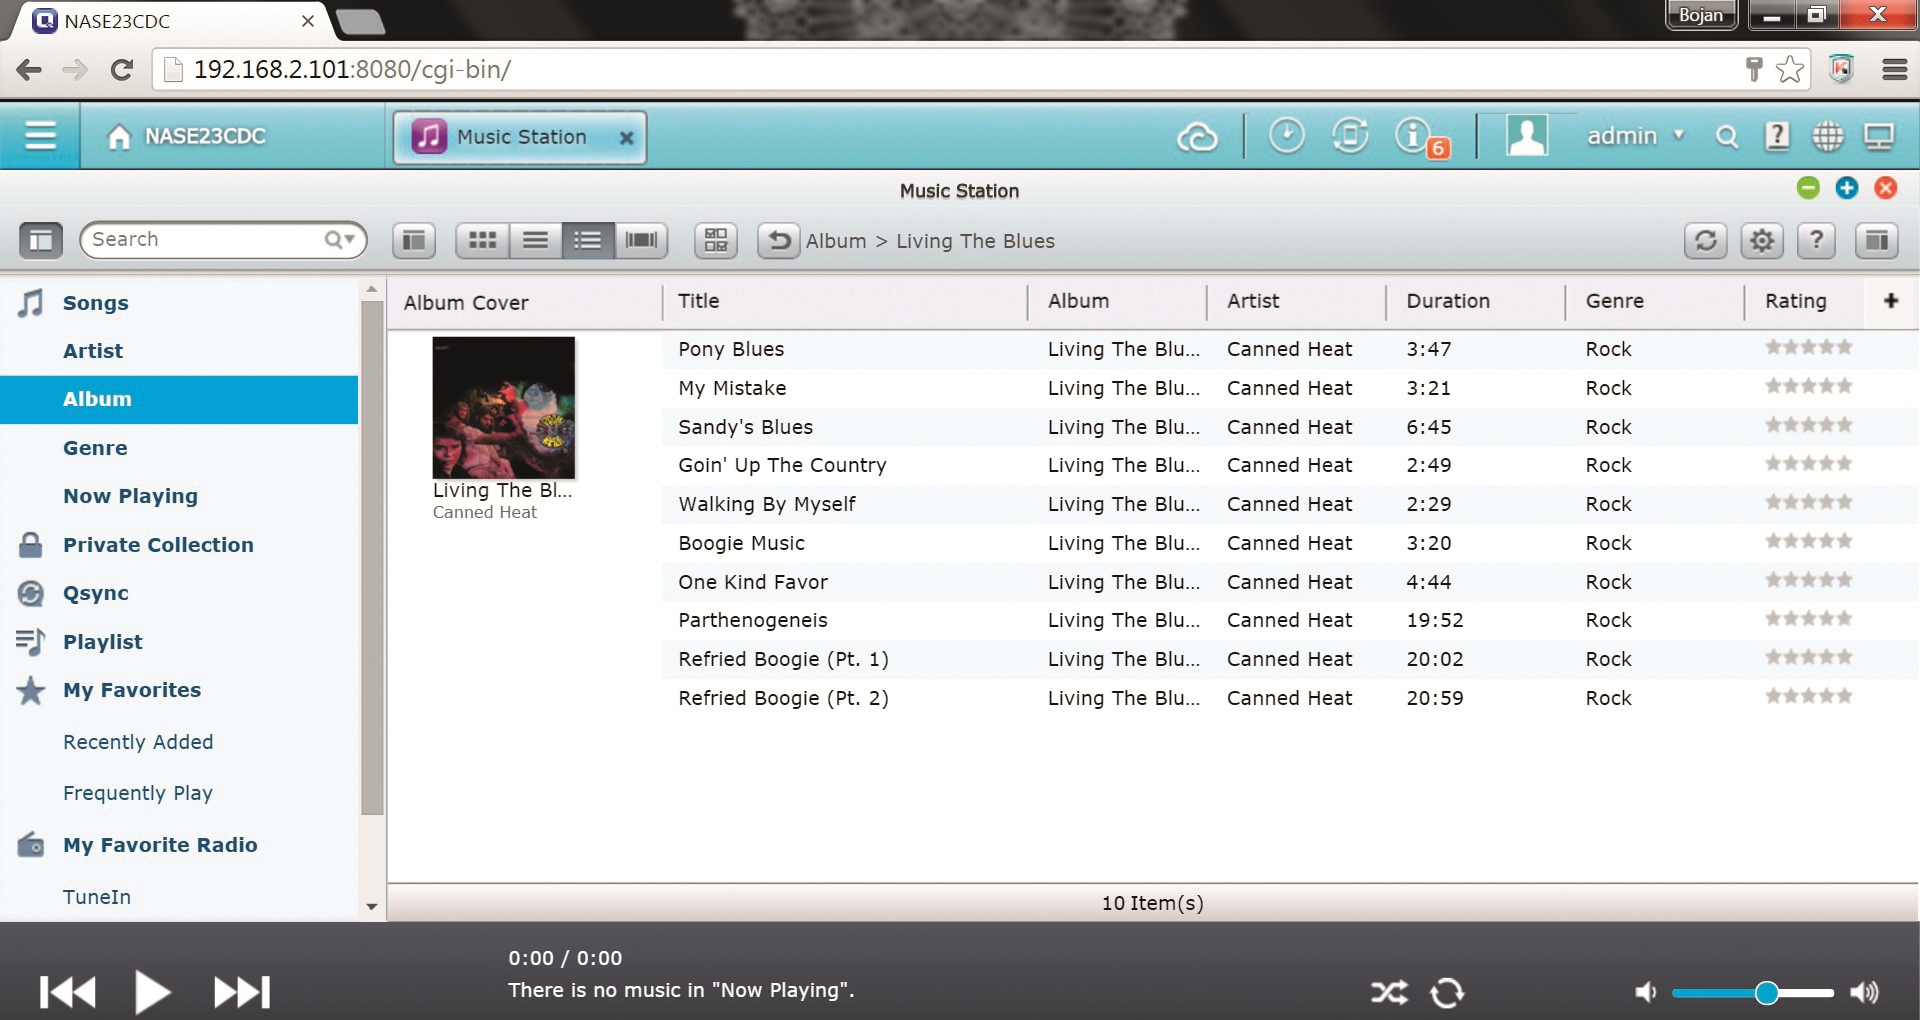Open QTS help question mark icon

[x=1777, y=136]
